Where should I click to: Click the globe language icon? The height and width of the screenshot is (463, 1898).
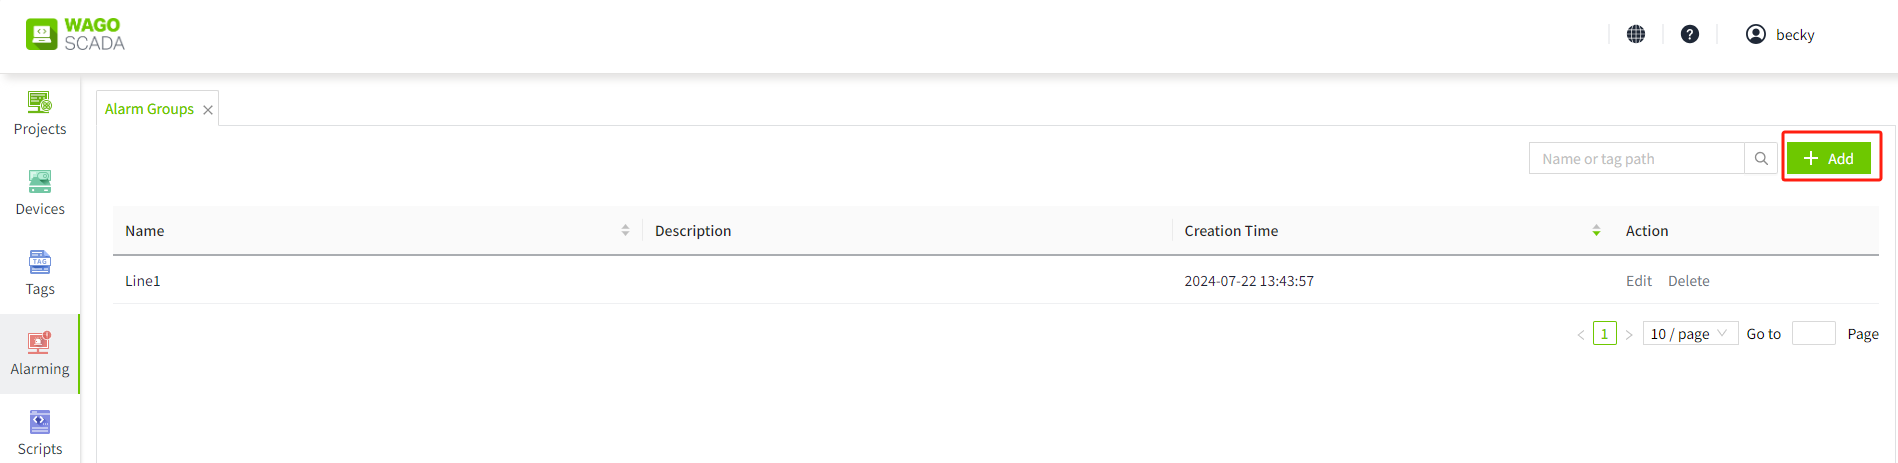(x=1636, y=34)
